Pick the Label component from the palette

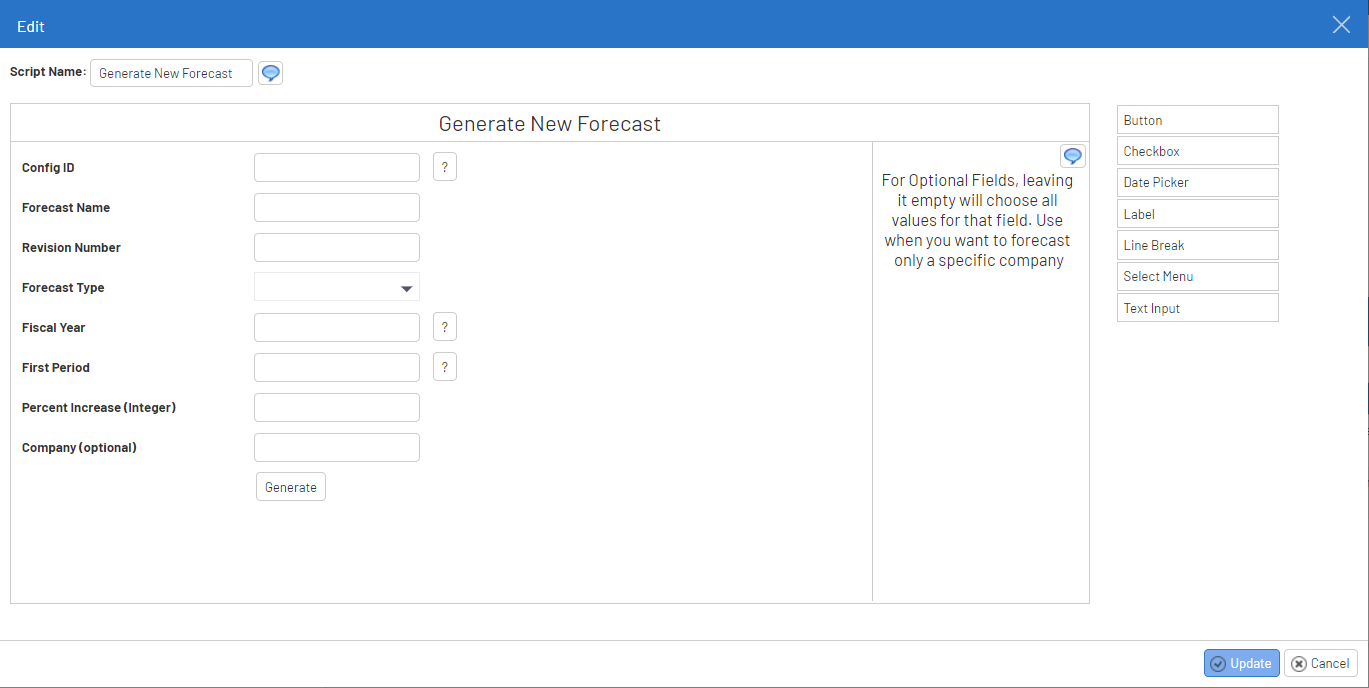tap(1197, 214)
